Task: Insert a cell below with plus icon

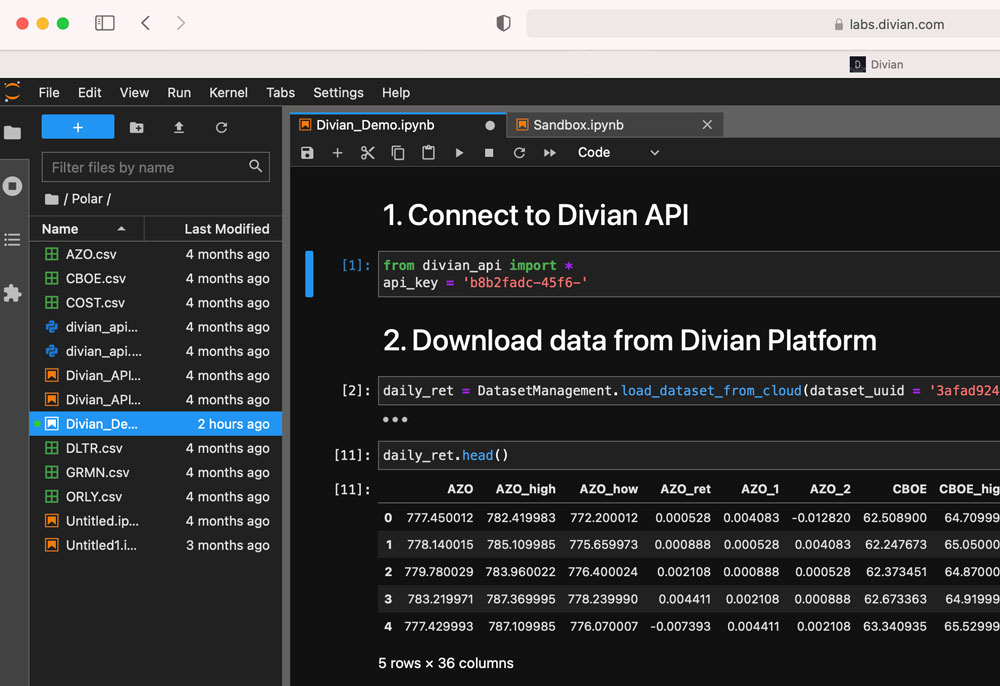Action: pyautogui.click(x=337, y=152)
